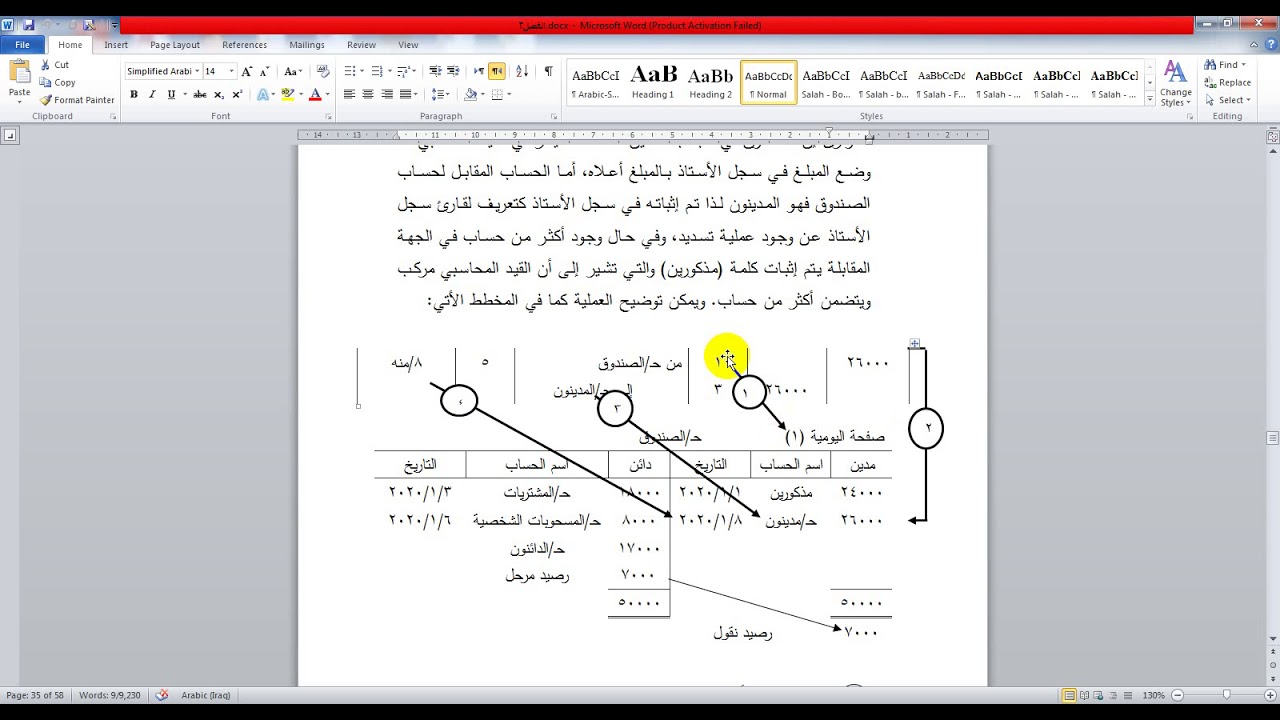The image size is (1280, 720).
Task: Click the Cut command
Action: pos(54,64)
